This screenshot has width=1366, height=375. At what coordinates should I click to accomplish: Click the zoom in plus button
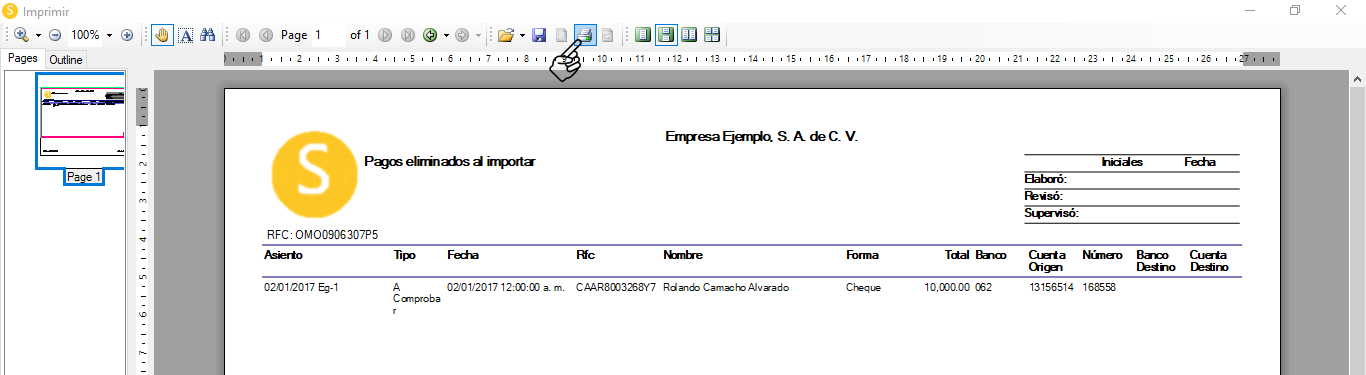point(127,35)
